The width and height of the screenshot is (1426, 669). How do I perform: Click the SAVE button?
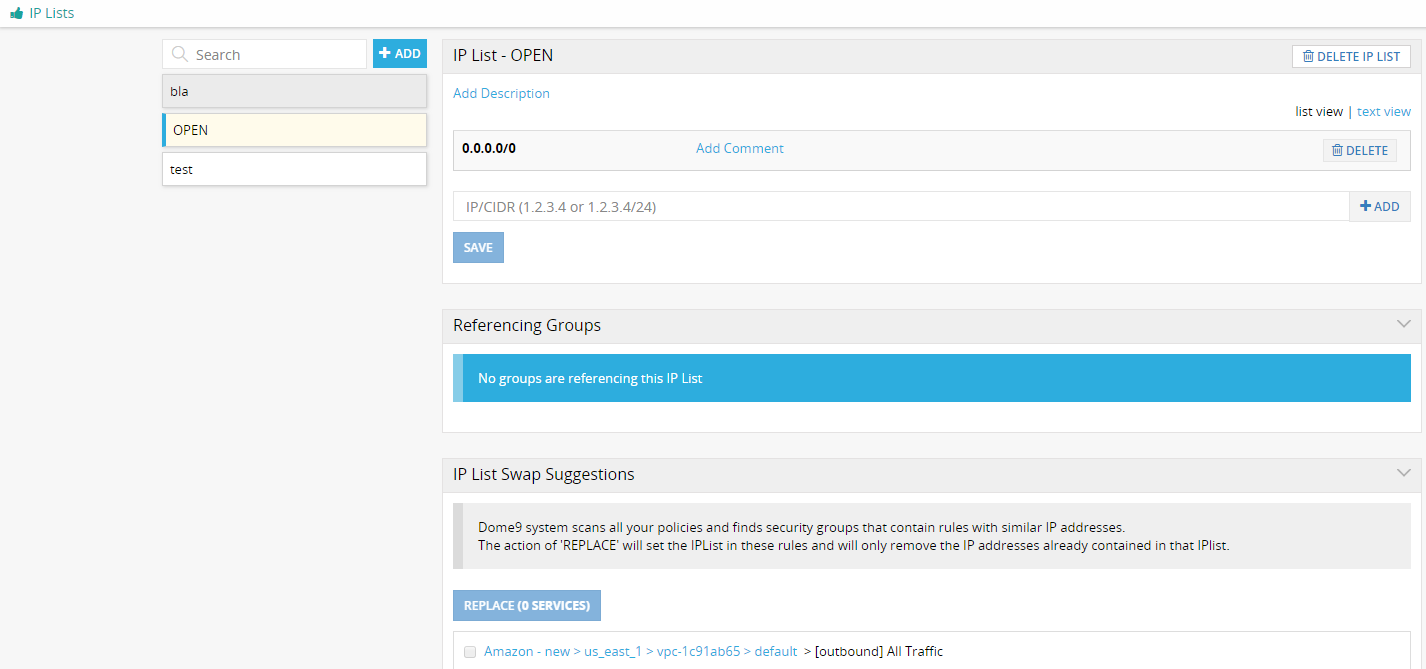(x=478, y=248)
